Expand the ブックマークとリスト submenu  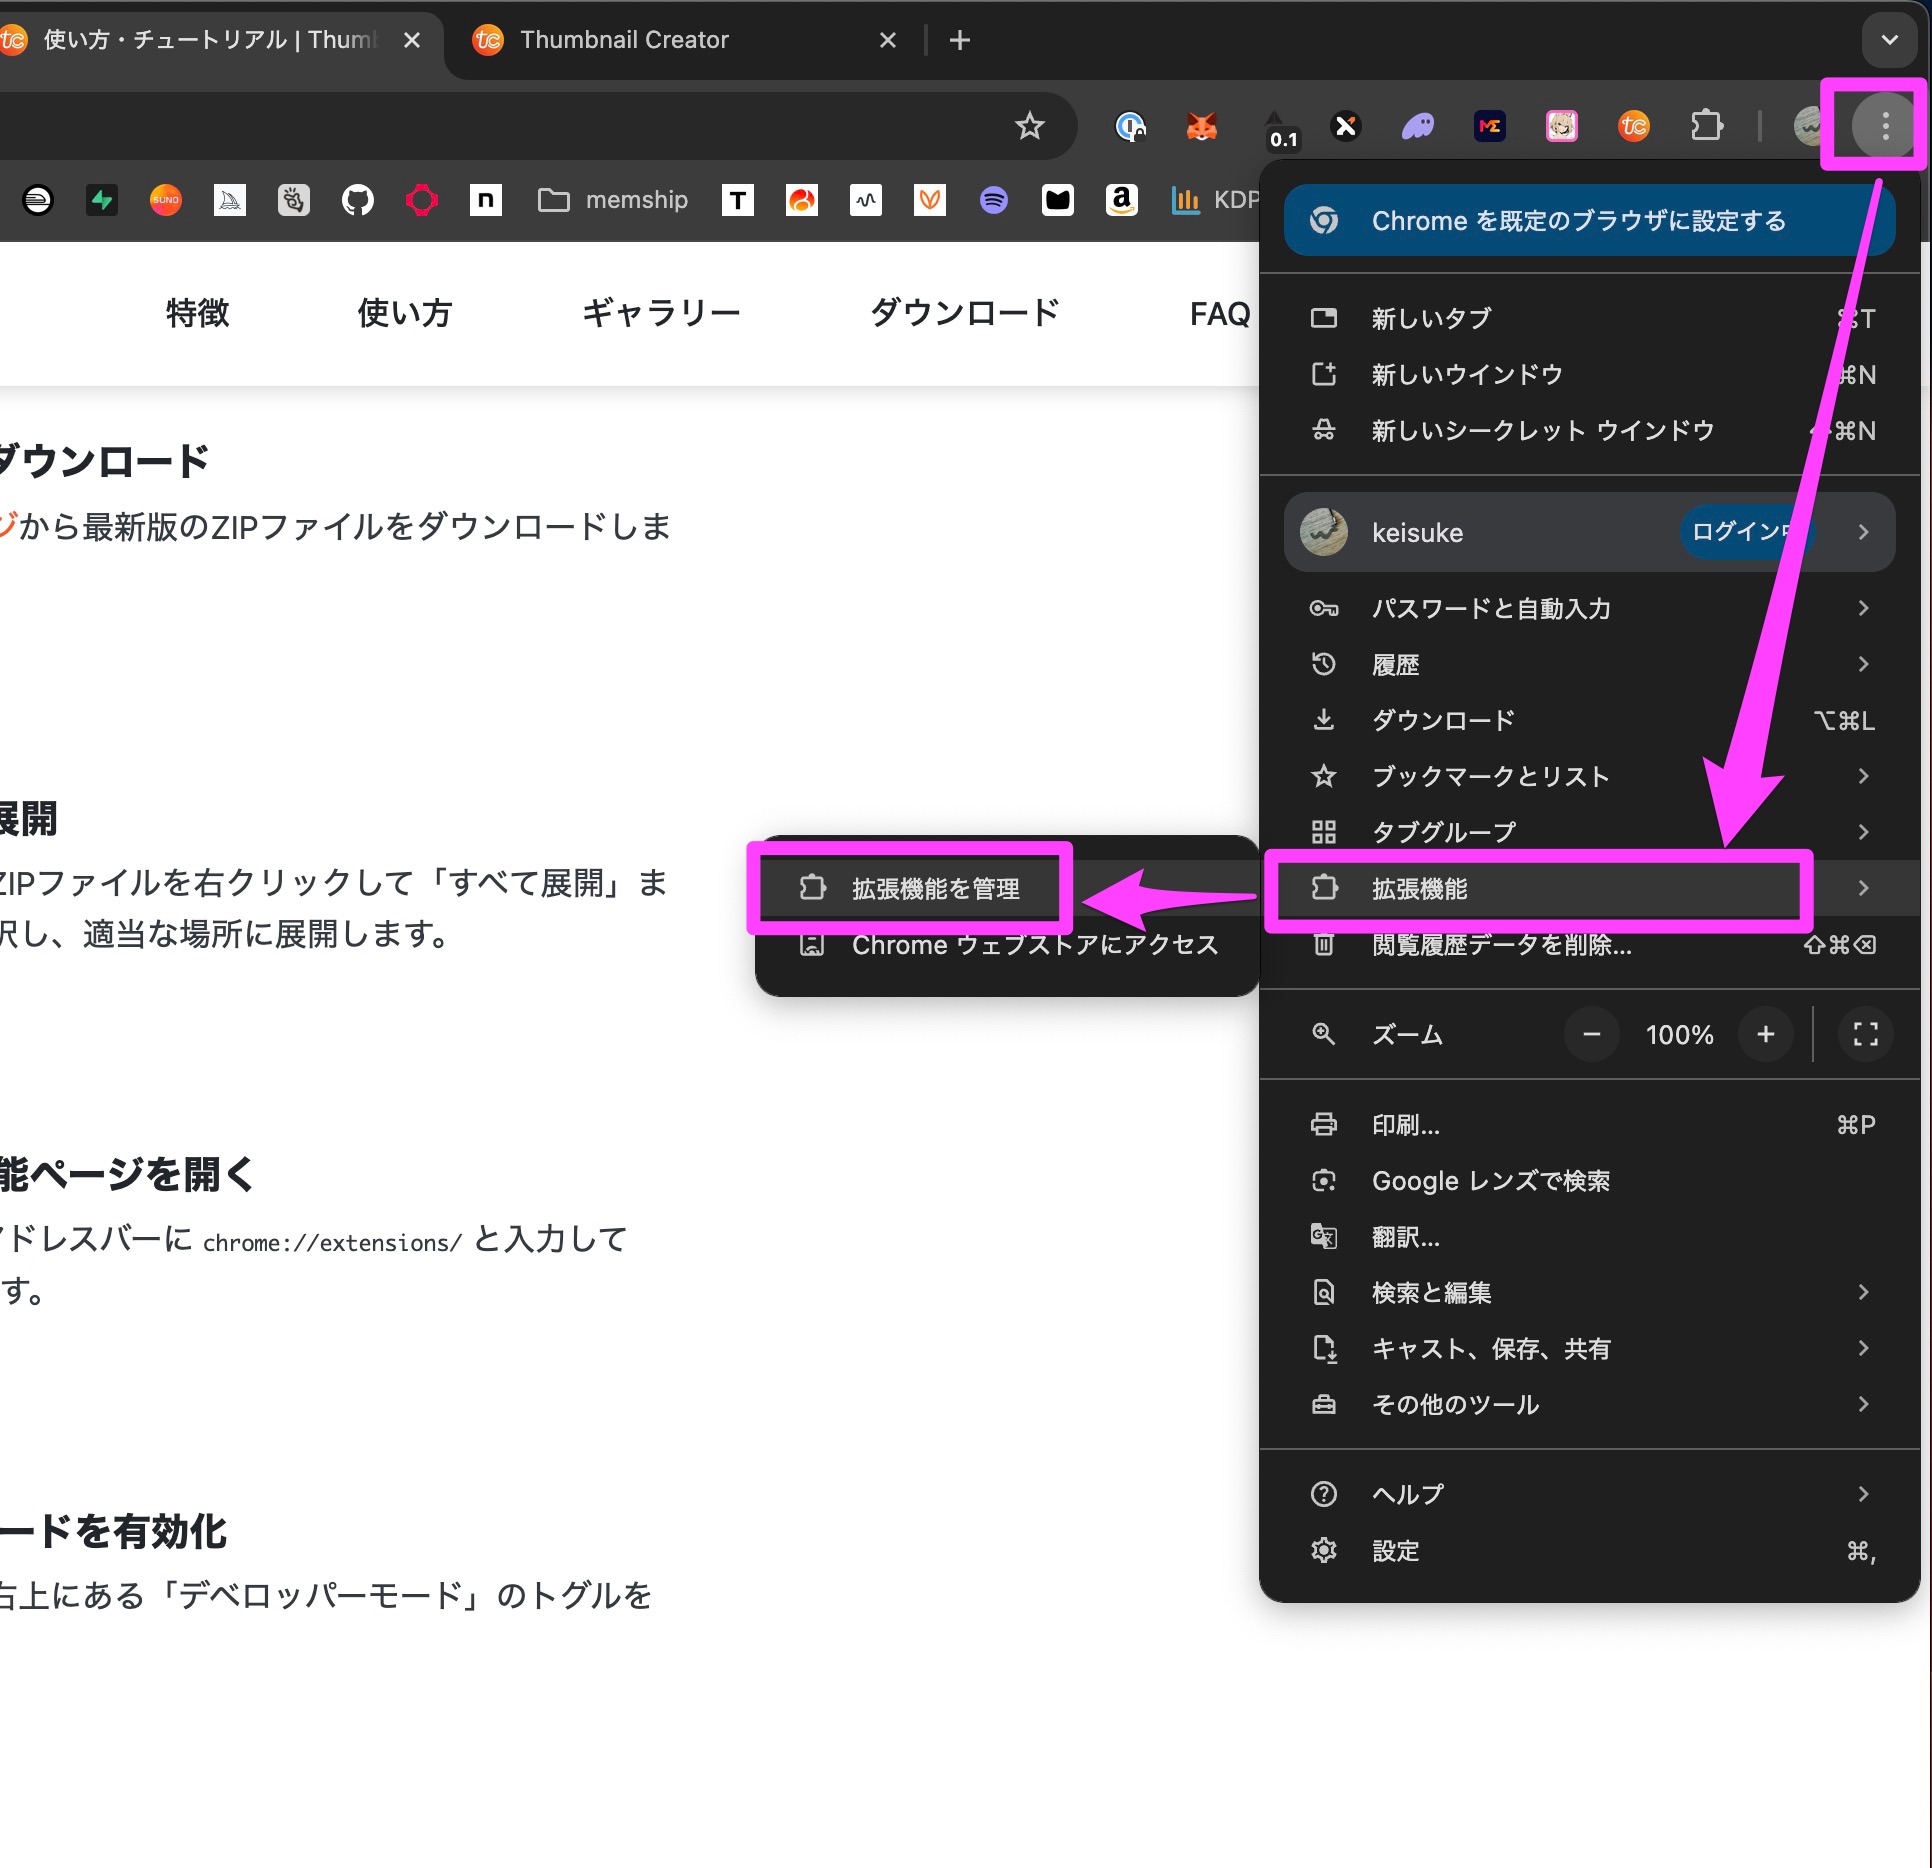pos(1863,776)
